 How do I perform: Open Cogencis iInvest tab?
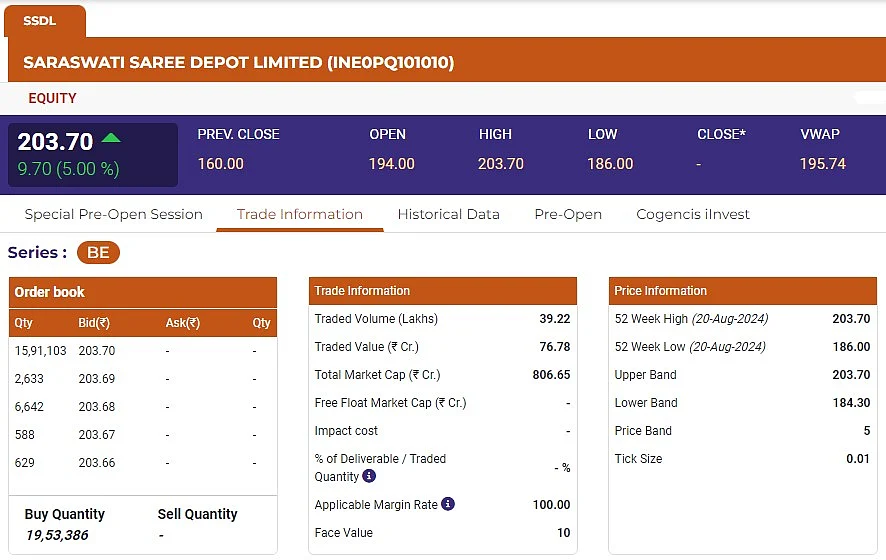[x=693, y=214]
